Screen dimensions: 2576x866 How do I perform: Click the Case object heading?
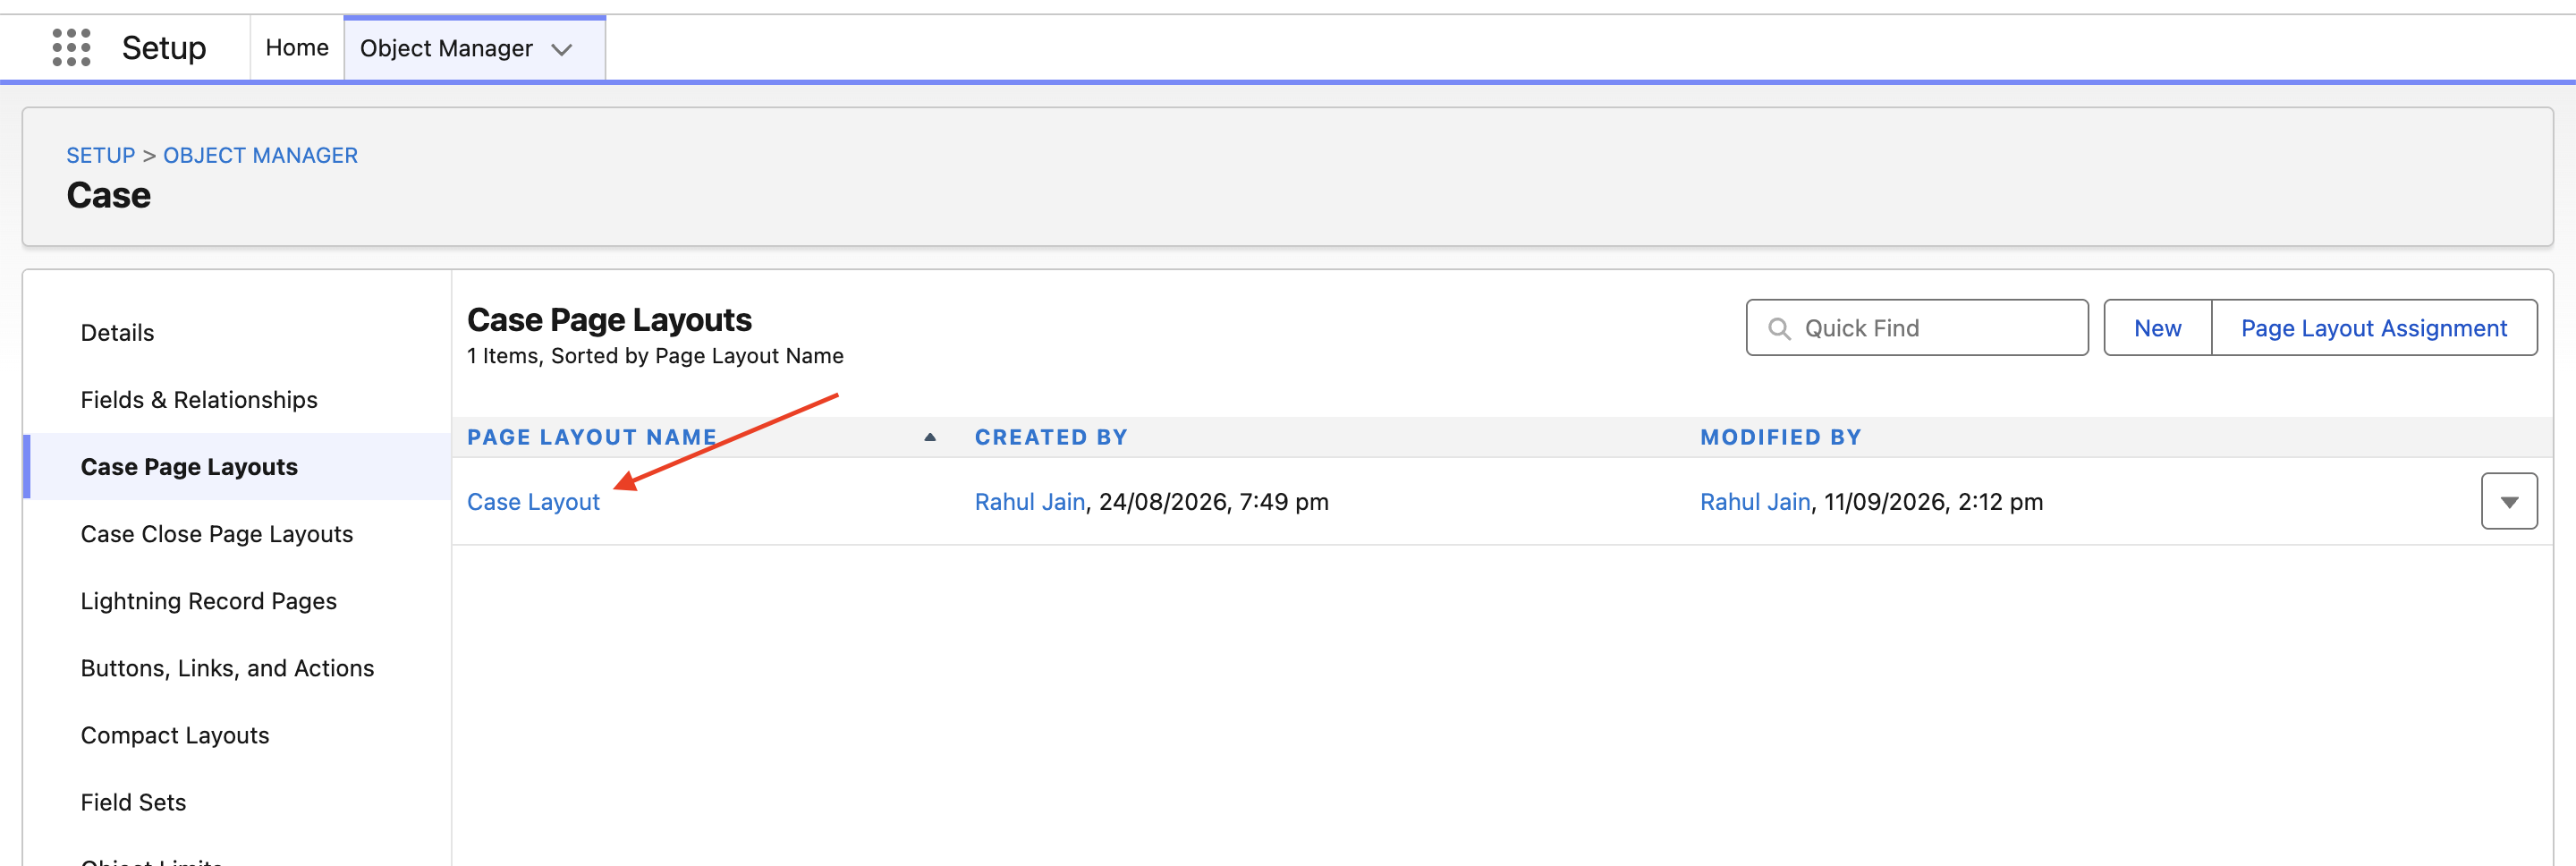coord(108,195)
